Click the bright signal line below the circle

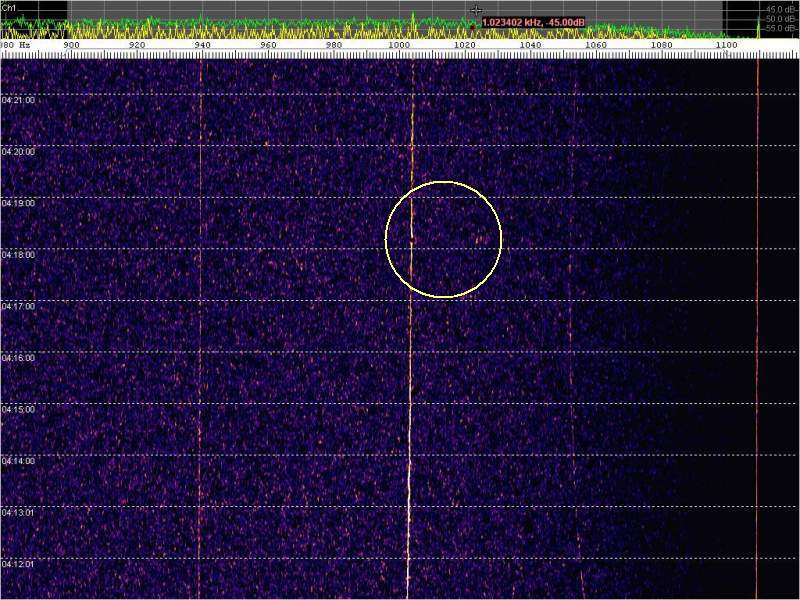pyautogui.click(x=409, y=450)
